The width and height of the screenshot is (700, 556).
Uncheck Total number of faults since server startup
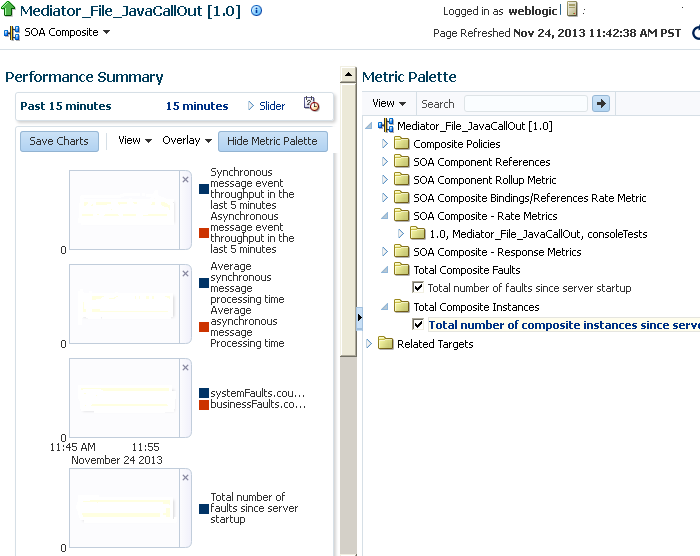tap(418, 287)
